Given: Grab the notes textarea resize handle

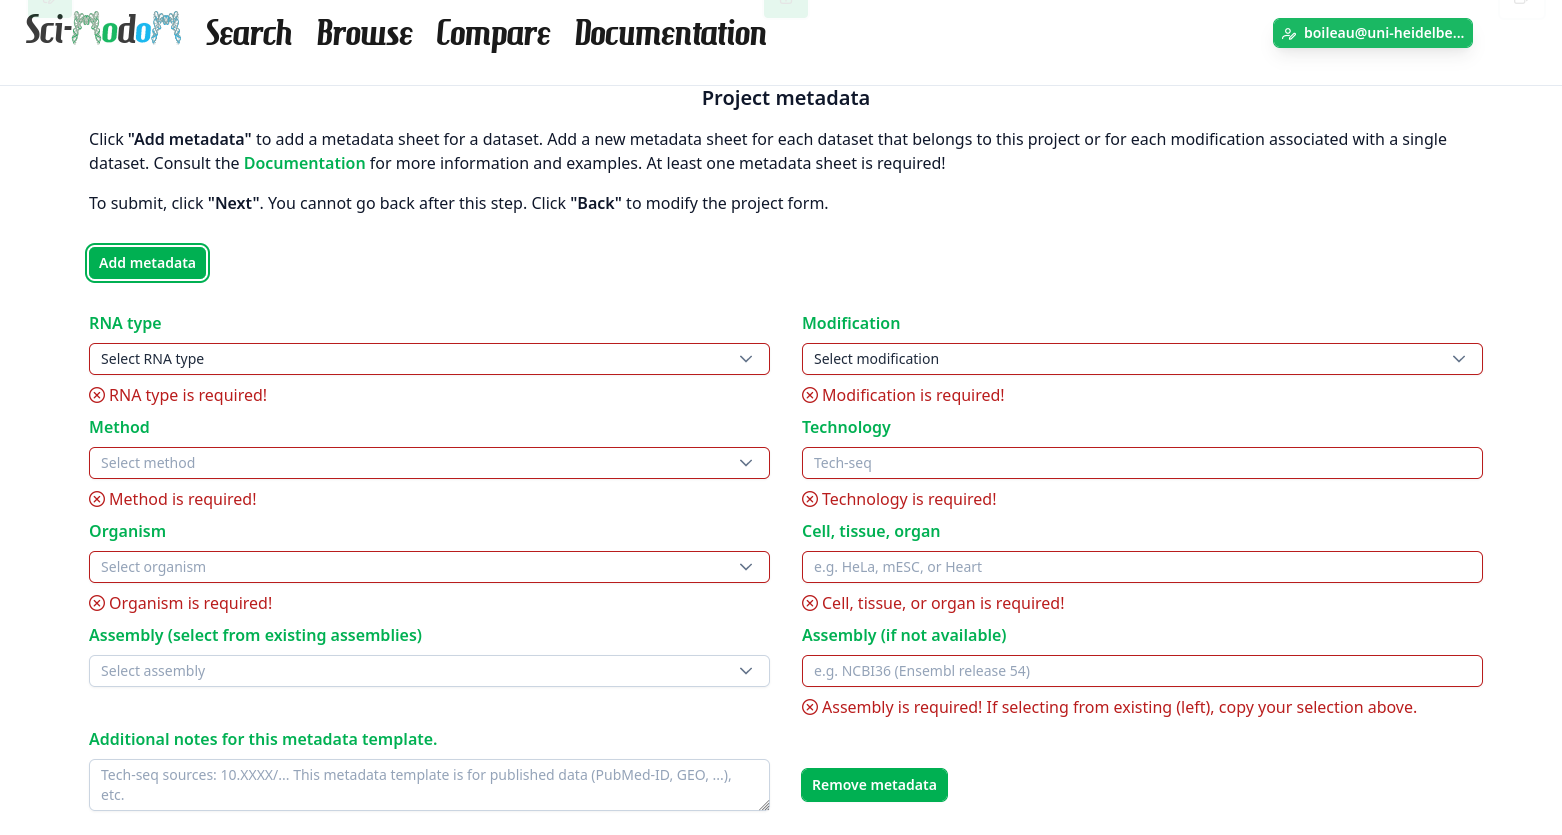Looking at the screenshot, I should click(765, 805).
